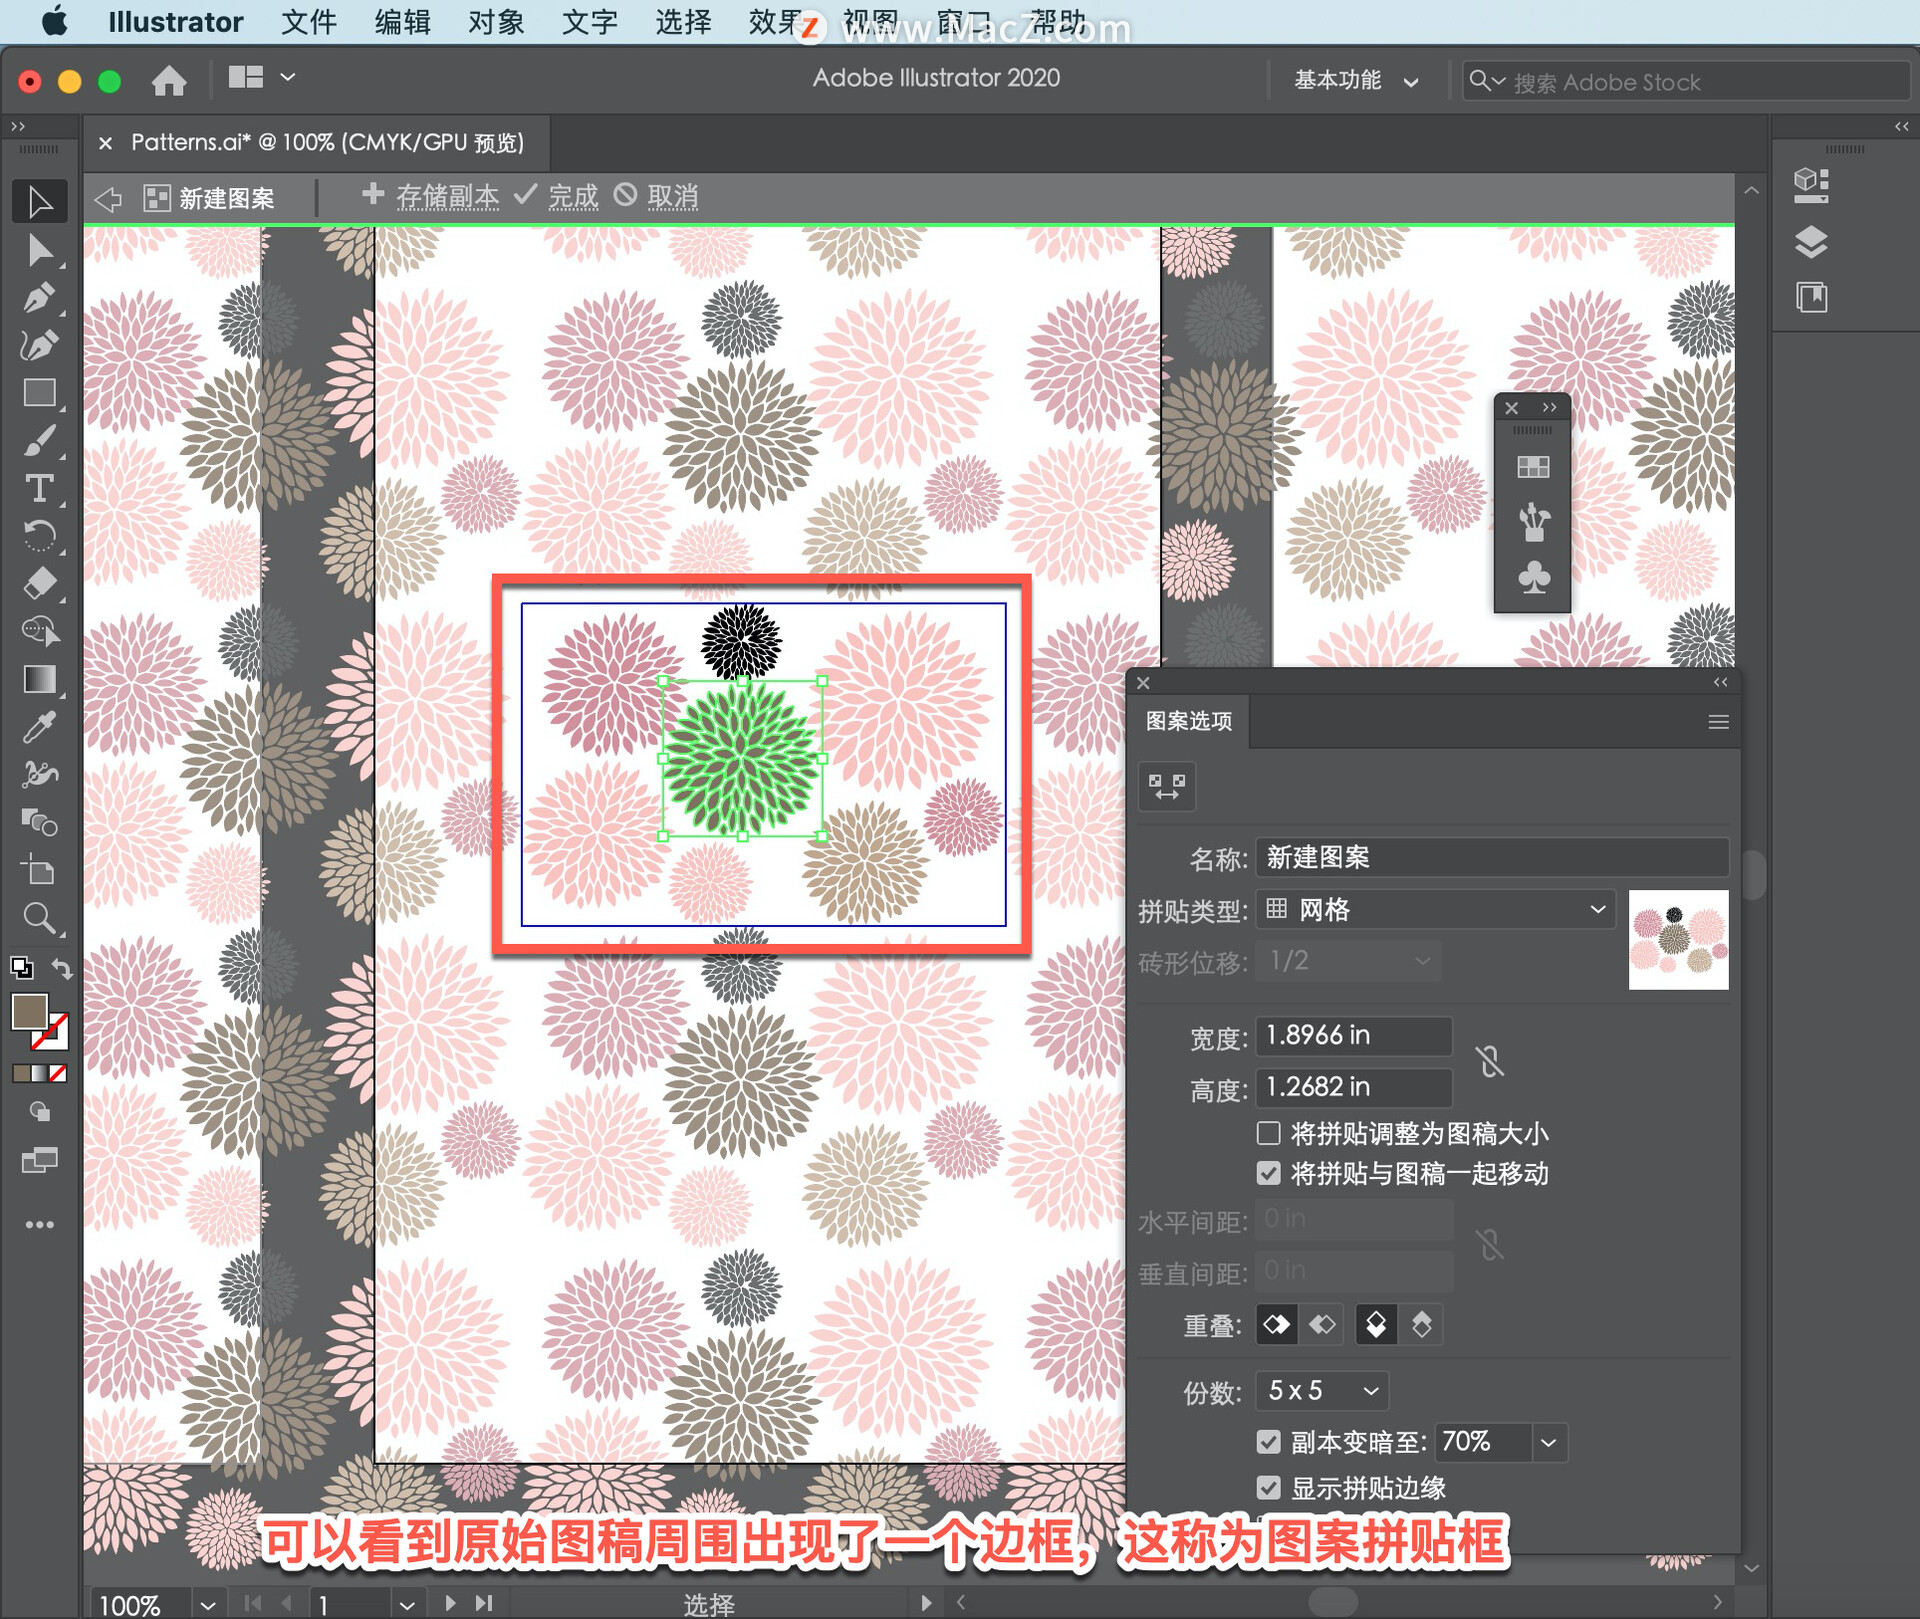Switch to the 图案选项 tab
This screenshot has width=1920, height=1619.
(1189, 721)
